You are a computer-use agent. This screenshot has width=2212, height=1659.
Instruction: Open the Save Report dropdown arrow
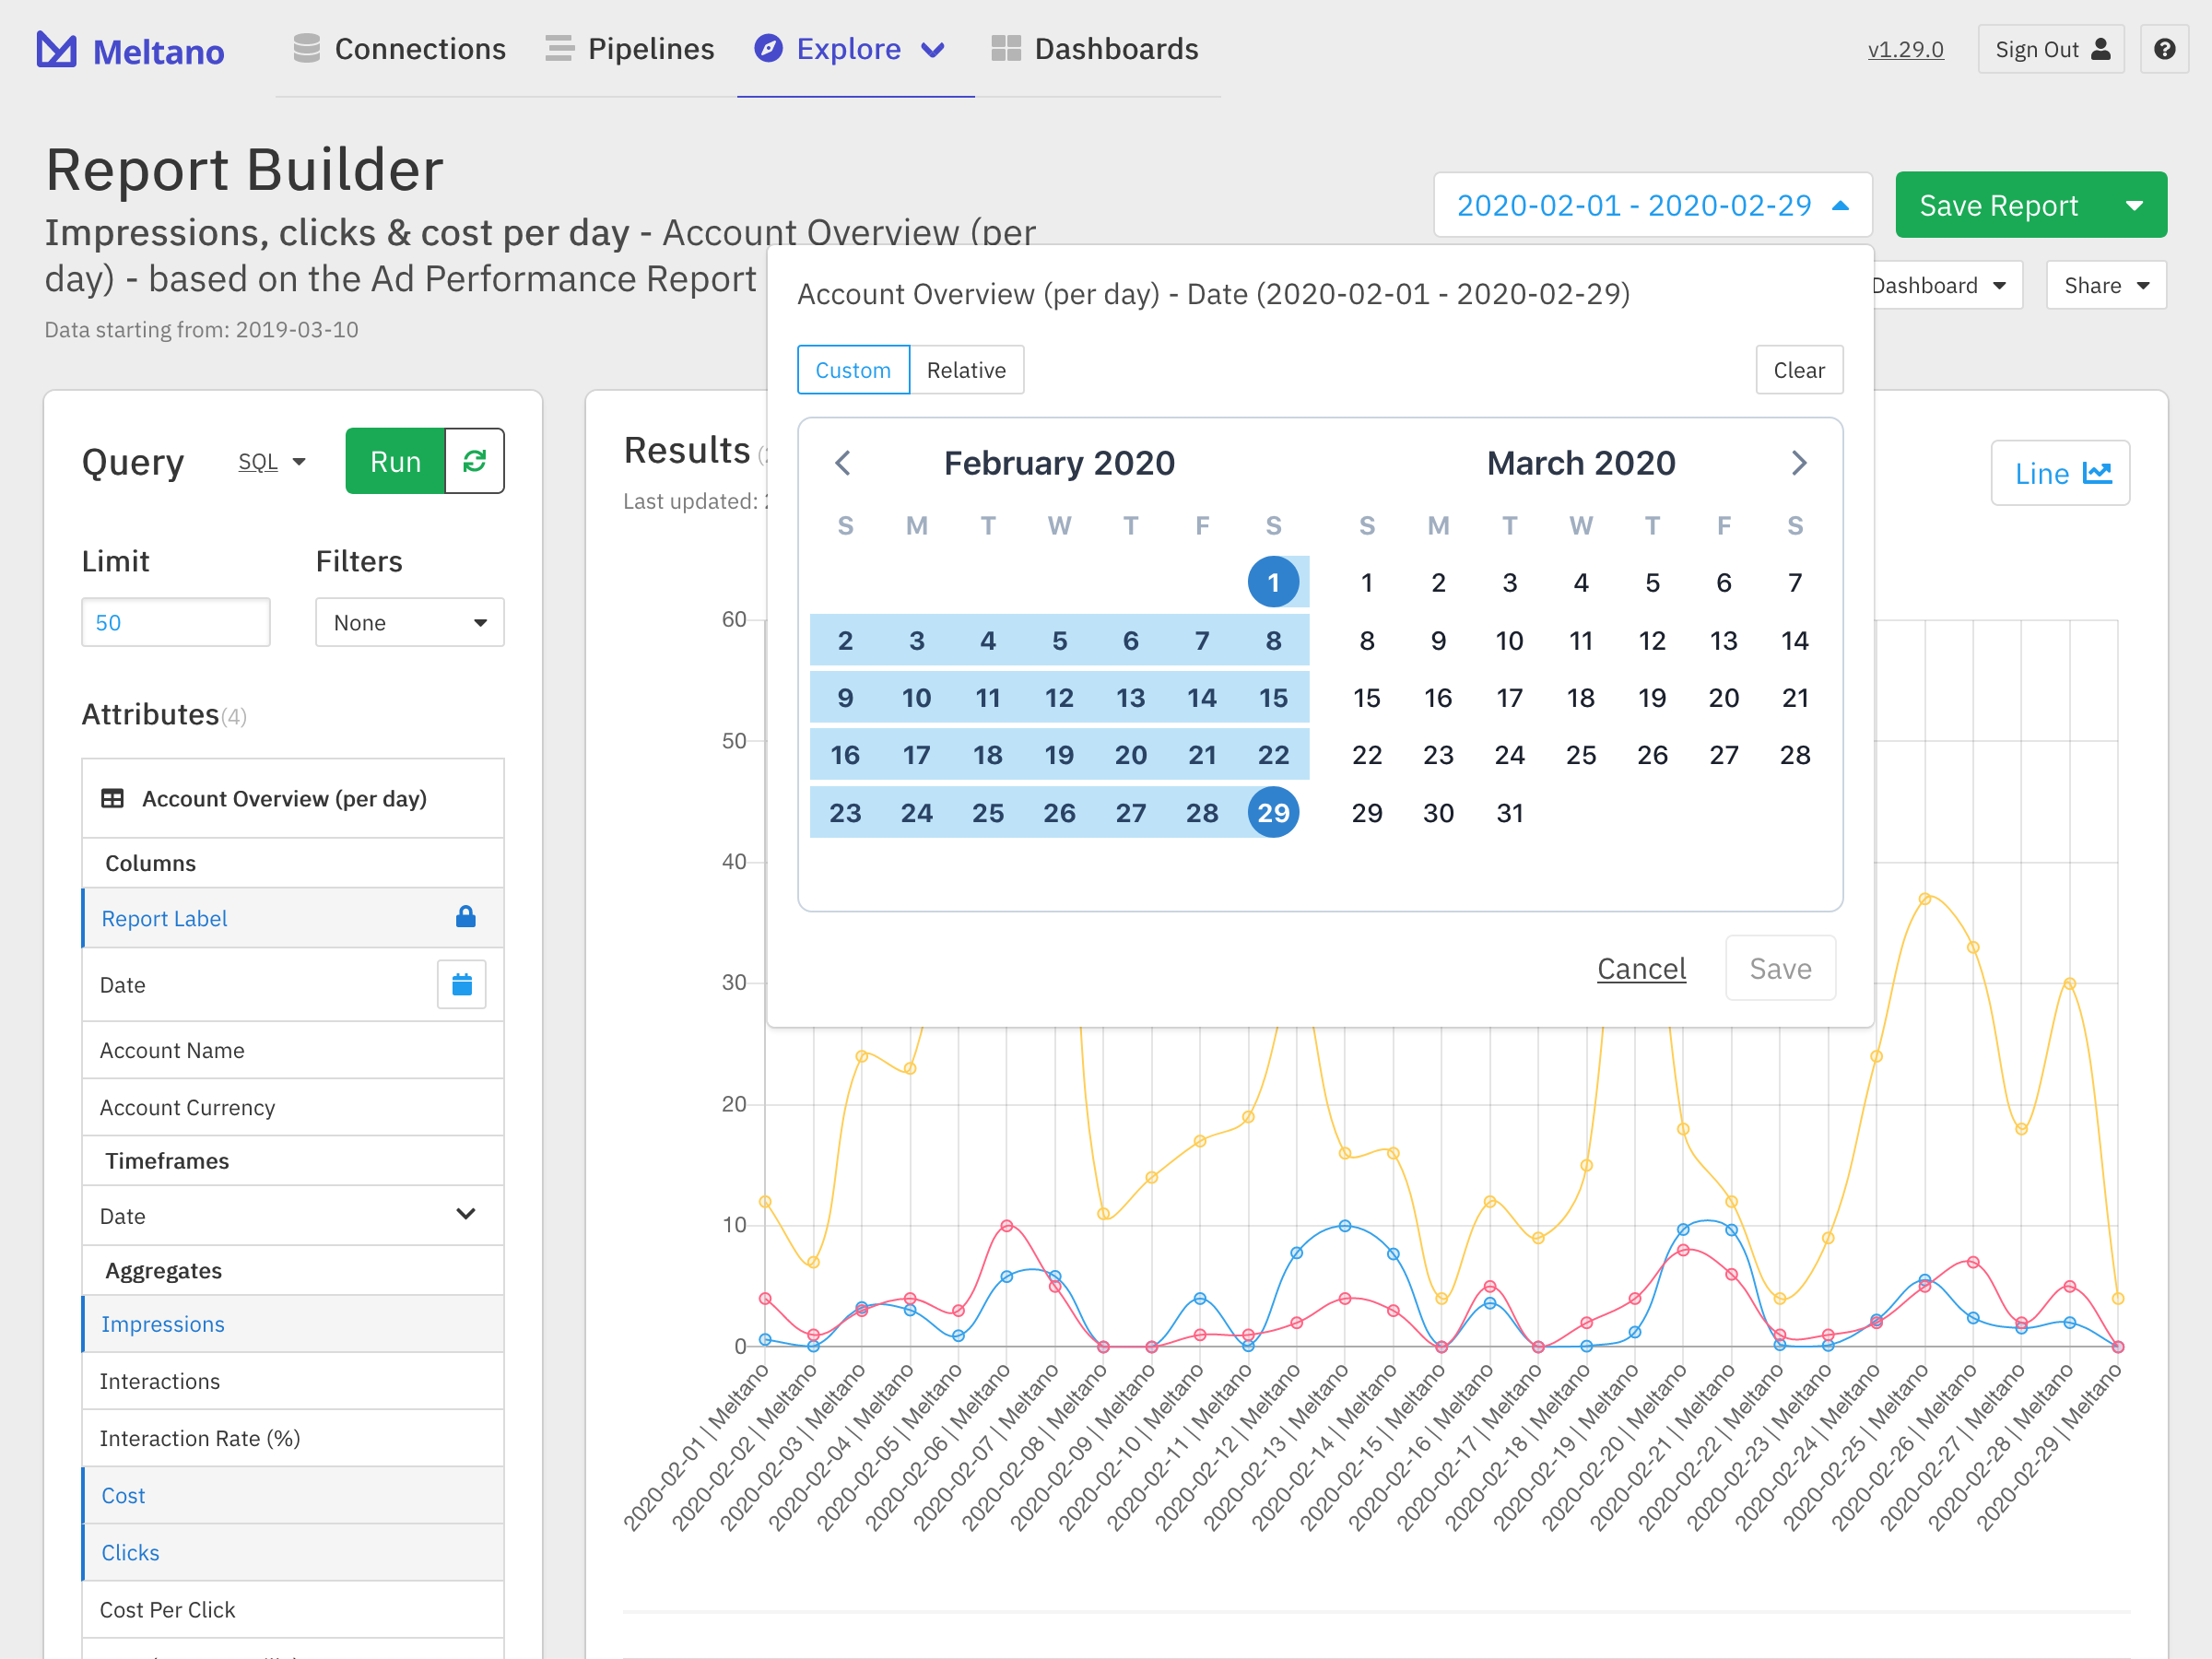pyautogui.click(x=2134, y=205)
